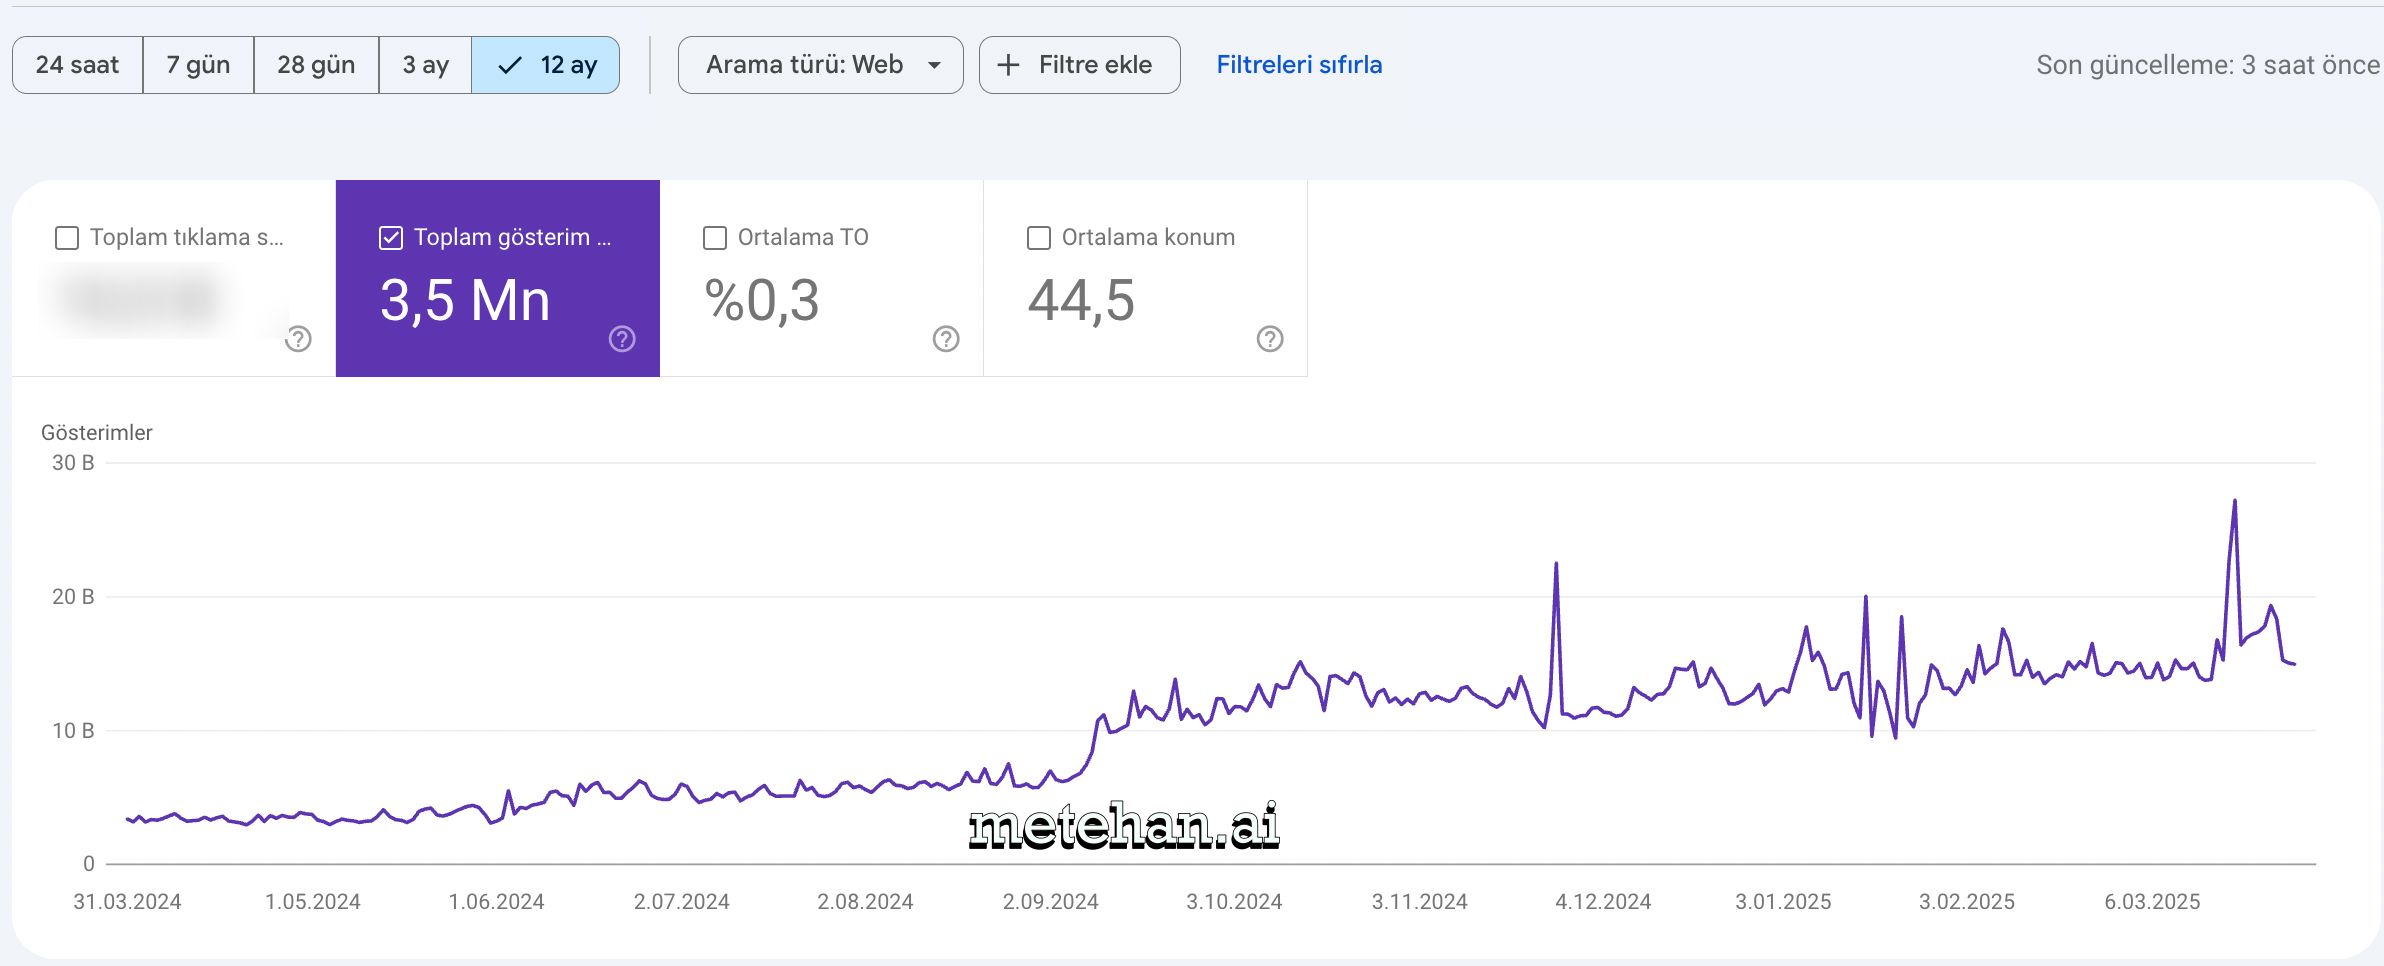
Task: Enable the Toplam tıklama sayısı checkbox
Action: [x=67, y=238]
